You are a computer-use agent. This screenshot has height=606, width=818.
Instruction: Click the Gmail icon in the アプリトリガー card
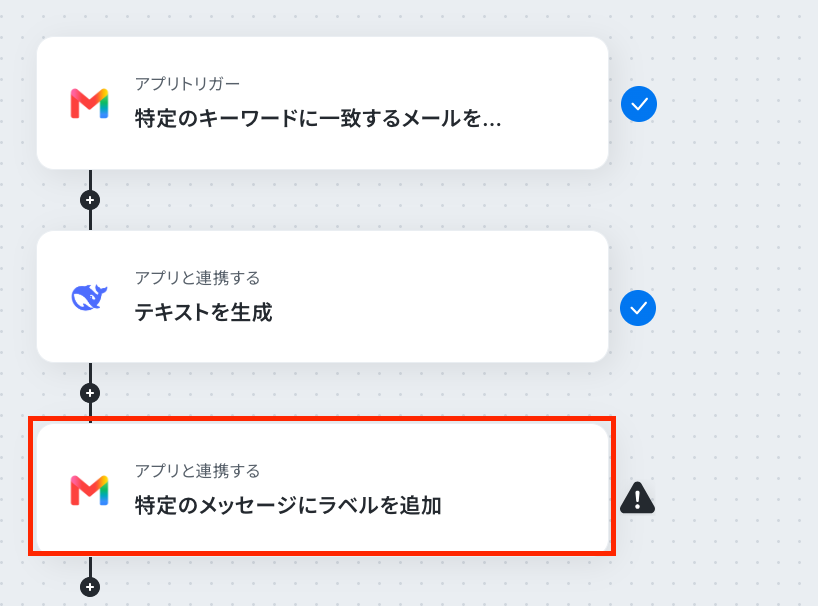click(89, 104)
